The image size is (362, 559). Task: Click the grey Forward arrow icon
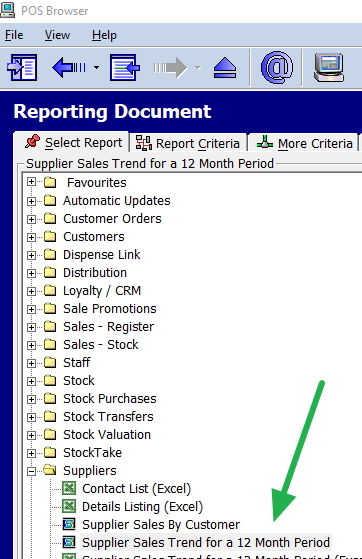[x=170, y=67]
